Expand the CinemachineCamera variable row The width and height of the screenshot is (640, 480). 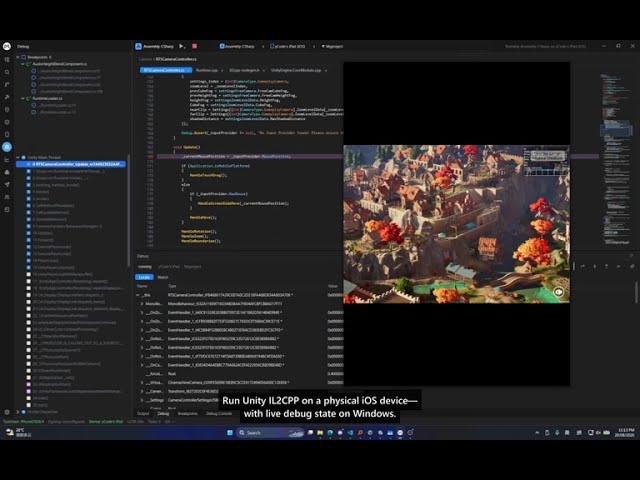point(142,382)
